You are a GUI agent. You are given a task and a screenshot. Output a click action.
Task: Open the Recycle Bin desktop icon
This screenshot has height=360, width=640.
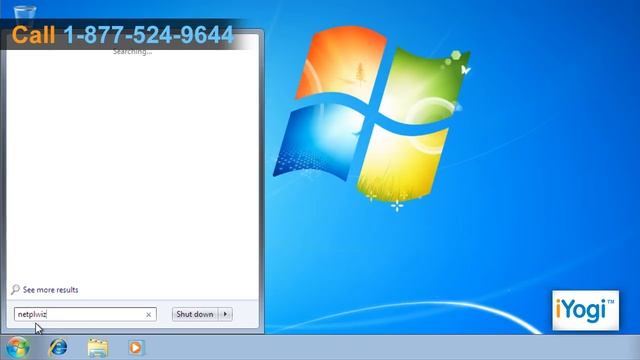click(25, 15)
